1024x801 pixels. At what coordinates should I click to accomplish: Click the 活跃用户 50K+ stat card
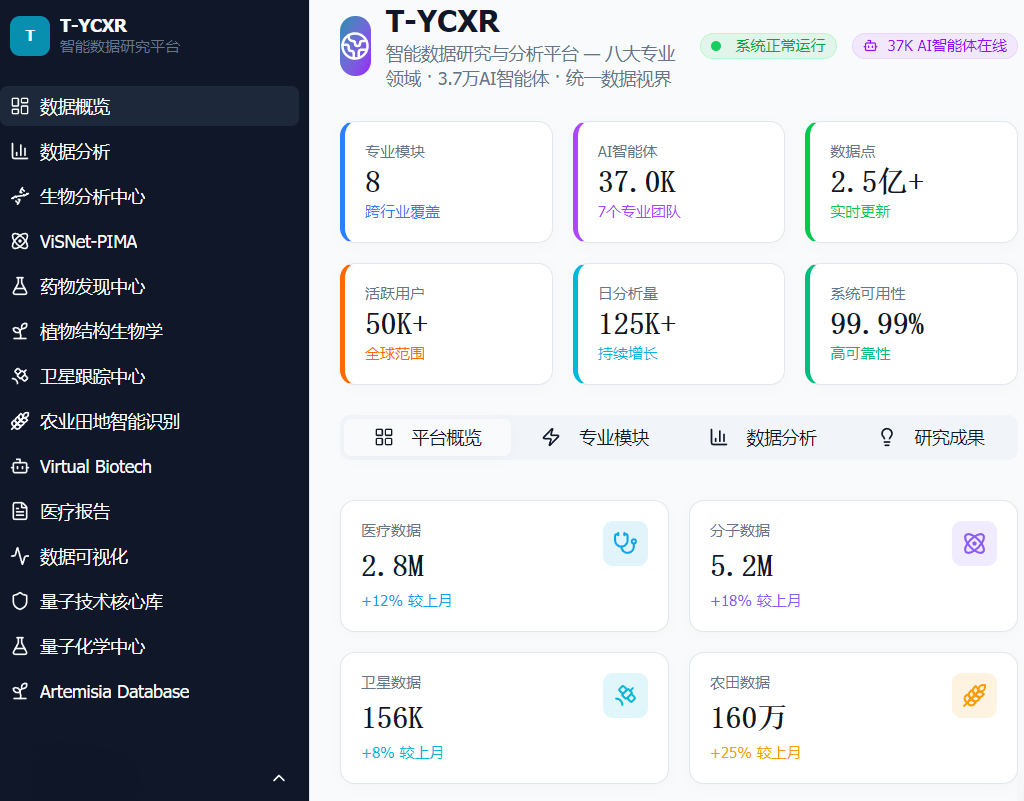click(446, 324)
